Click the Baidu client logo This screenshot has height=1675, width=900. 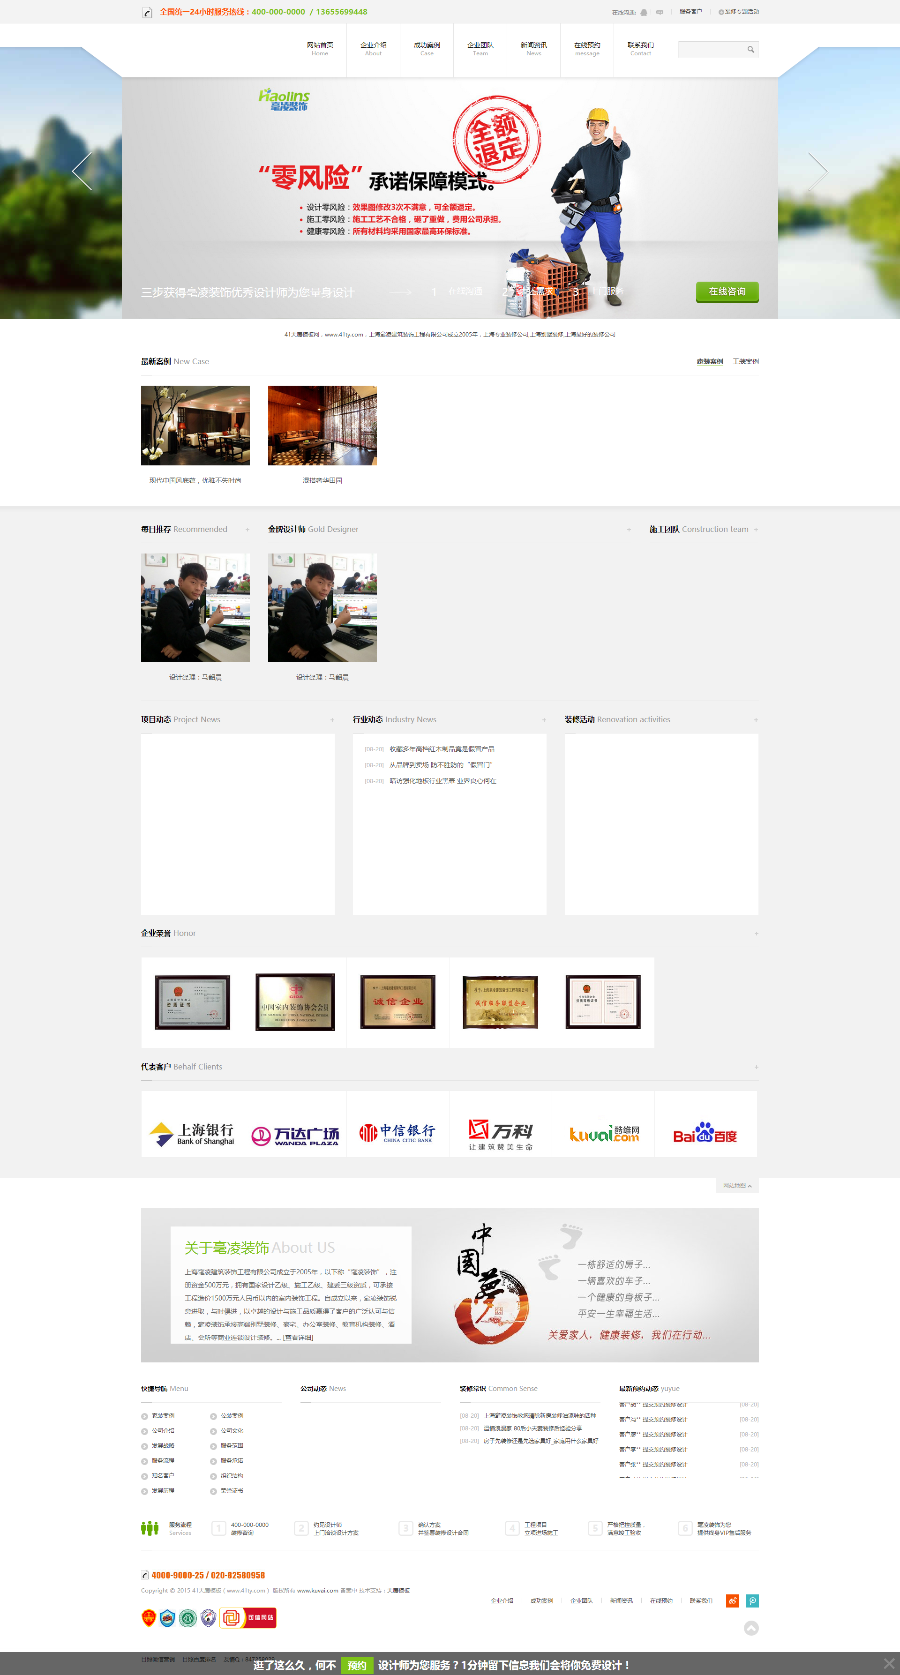tap(705, 1133)
